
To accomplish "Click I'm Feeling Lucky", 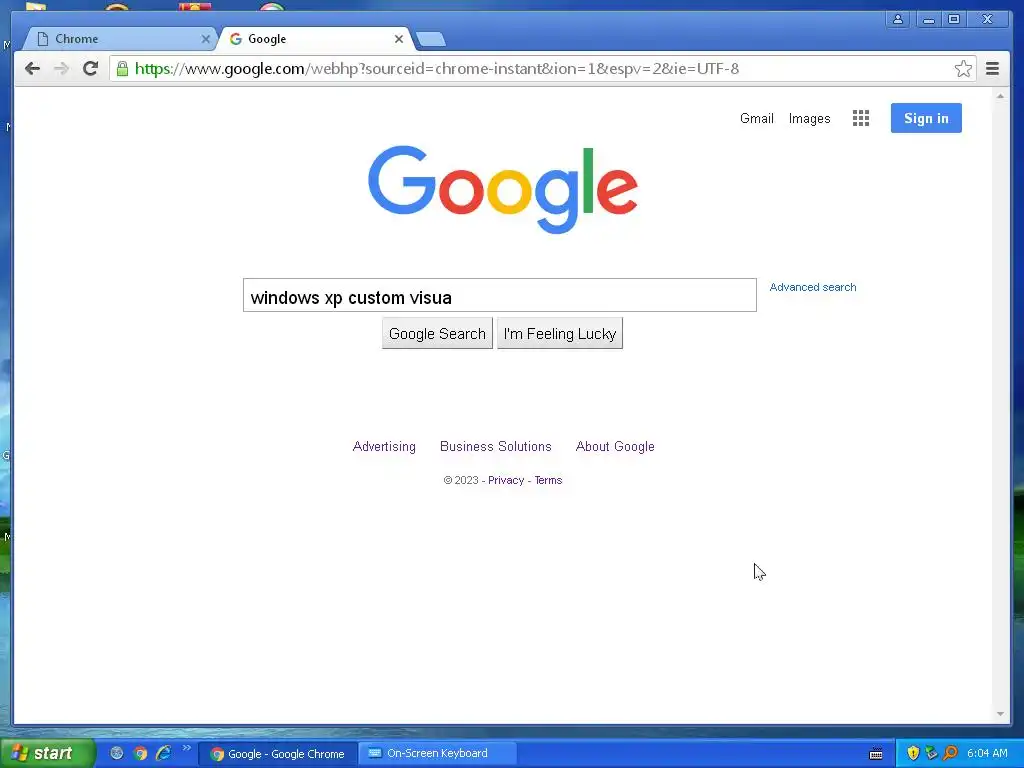I will (560, 334).
